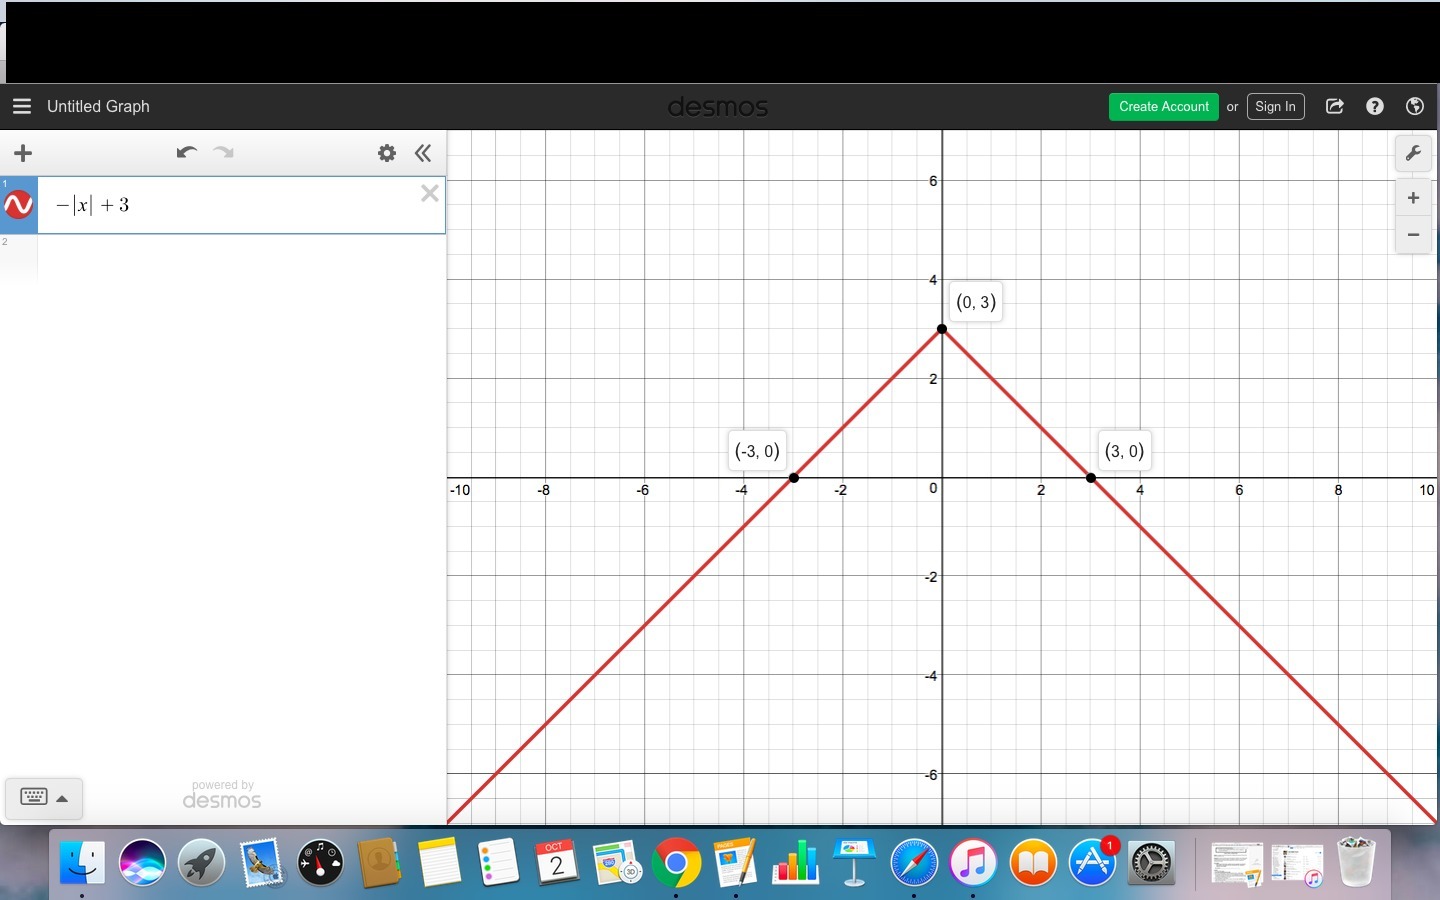Click the Add Item plus button
This screenshot has height=900, width=1440.
tap(23, 153)
